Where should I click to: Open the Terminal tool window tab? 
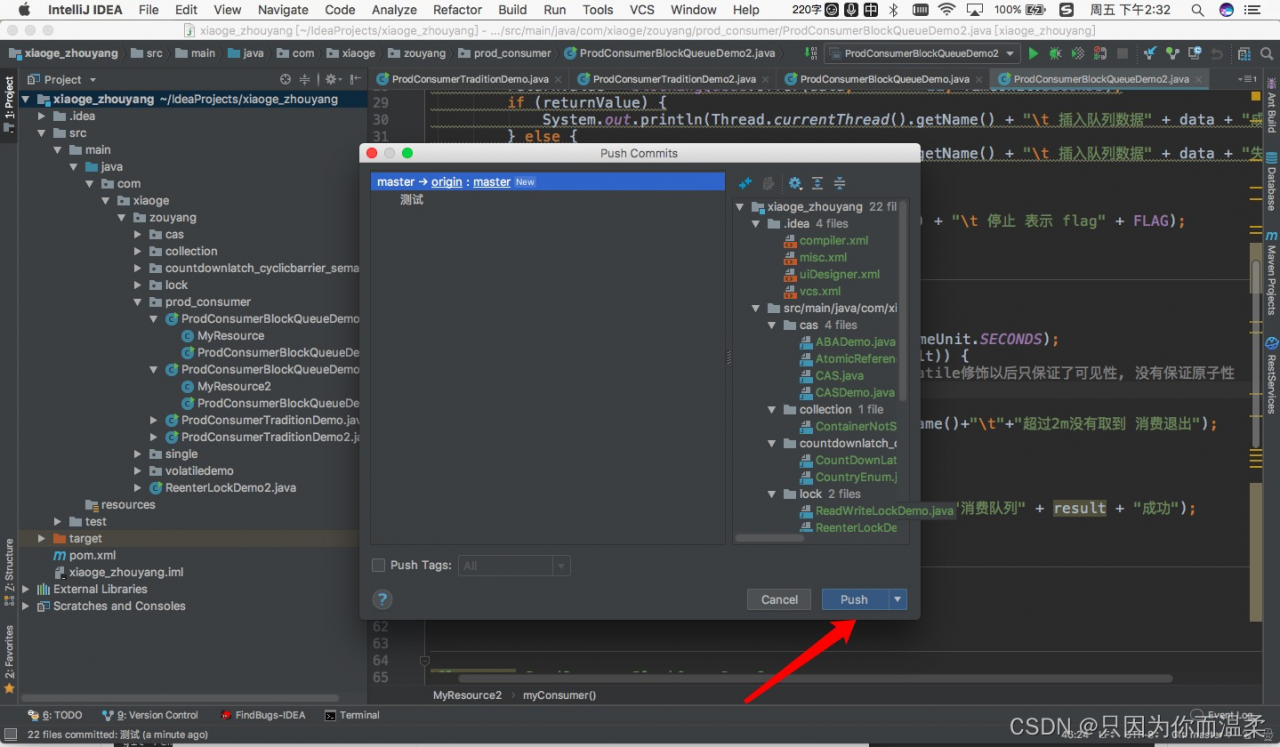point(352,715)
